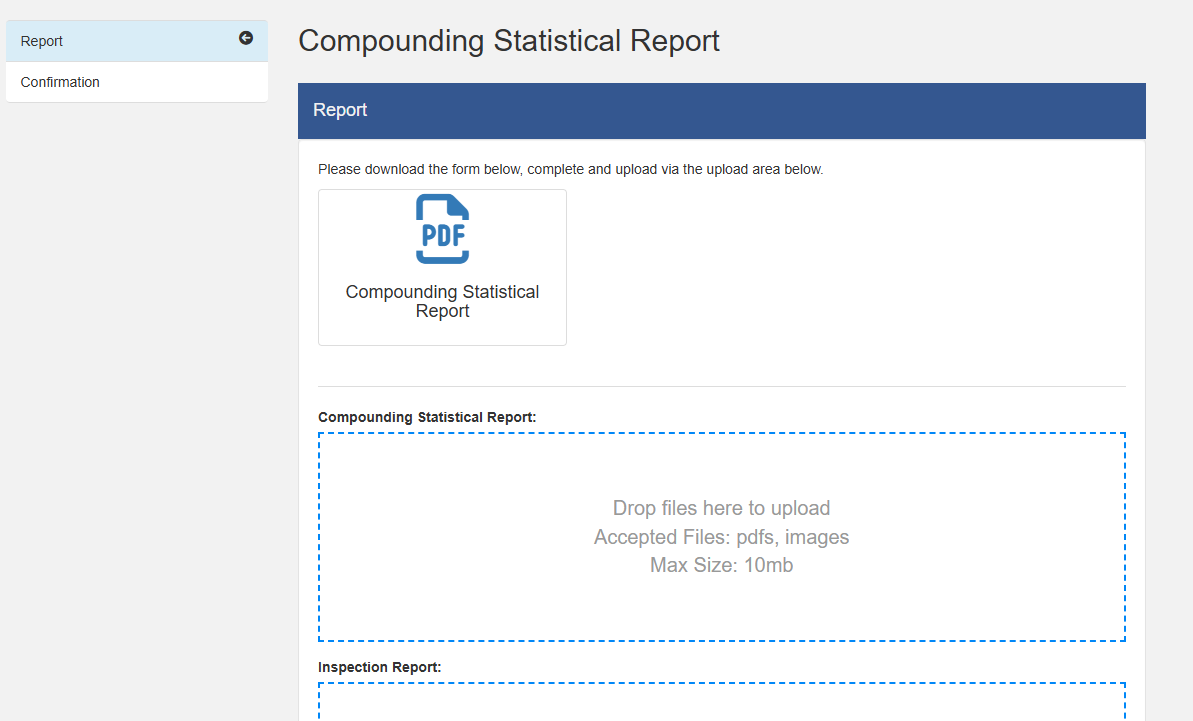Click the word "Confirmation" in the sidebar
This screenshot has height=721, width=1193.
pos(60,82)
